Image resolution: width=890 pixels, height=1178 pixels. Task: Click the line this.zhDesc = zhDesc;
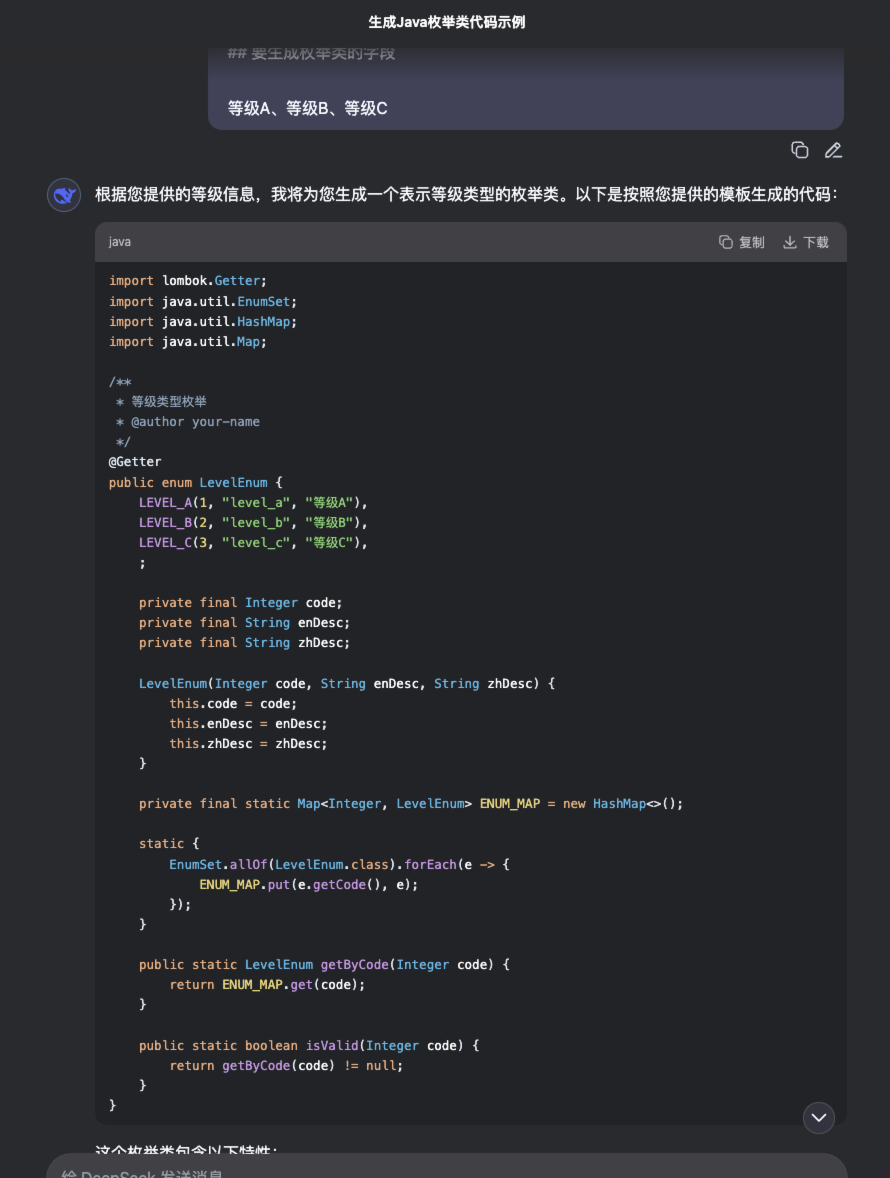pos(248,744)
